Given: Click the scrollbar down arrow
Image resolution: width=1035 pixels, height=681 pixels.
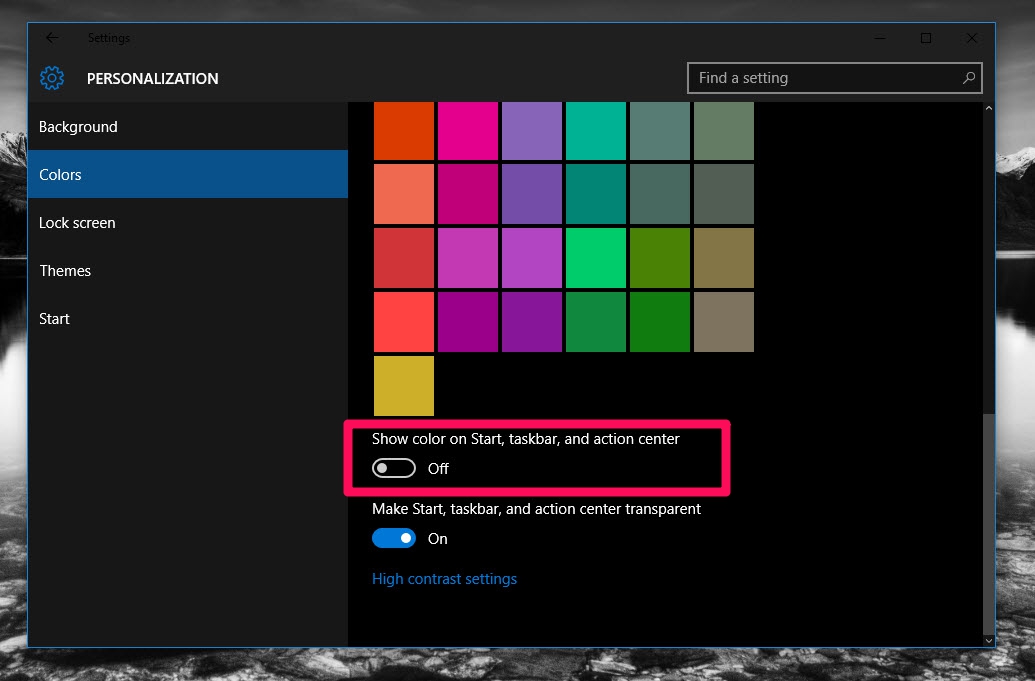Looking at the screenshot, I should click(x=989, y=640).
